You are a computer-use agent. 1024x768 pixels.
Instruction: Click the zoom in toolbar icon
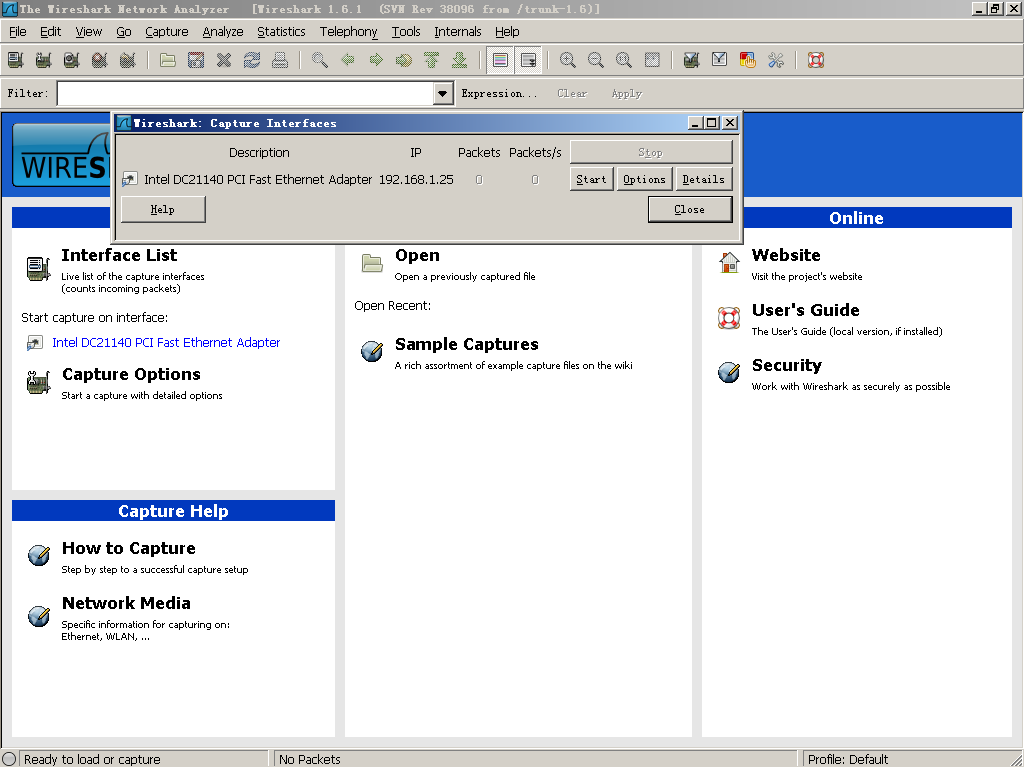568,60
